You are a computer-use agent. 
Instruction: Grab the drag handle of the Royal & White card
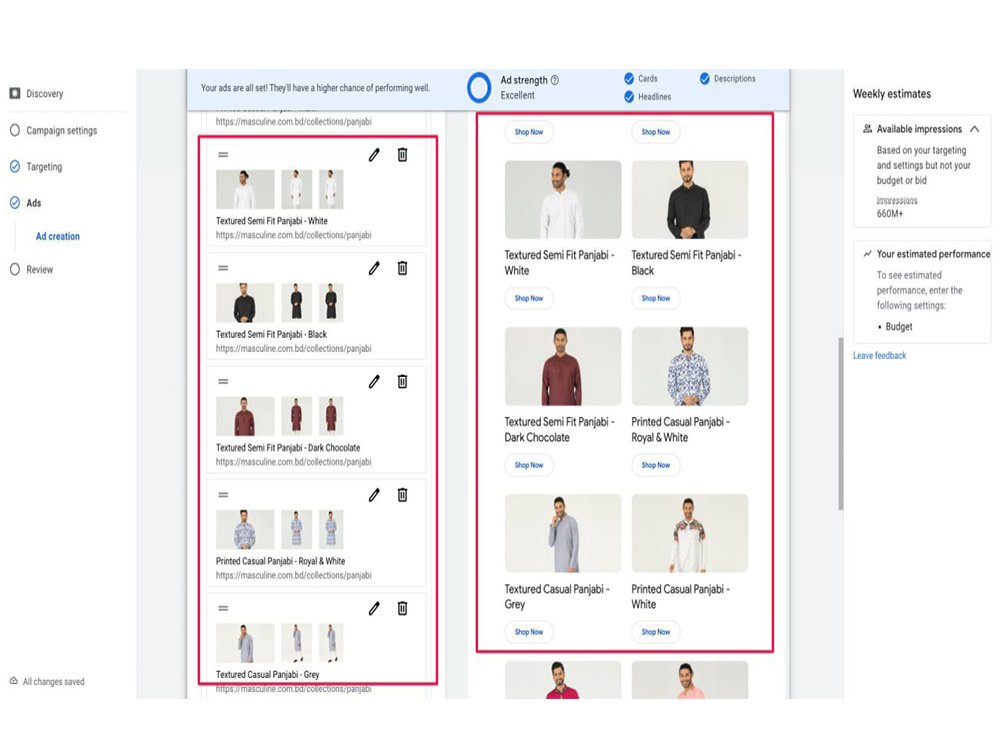(223, 495)
